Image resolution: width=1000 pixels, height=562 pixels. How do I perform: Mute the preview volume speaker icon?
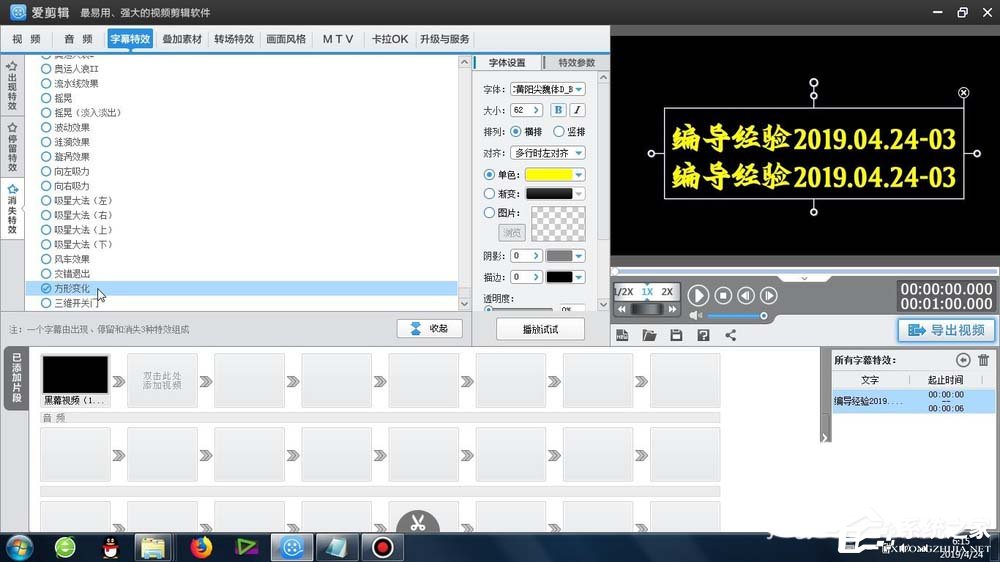695,316
